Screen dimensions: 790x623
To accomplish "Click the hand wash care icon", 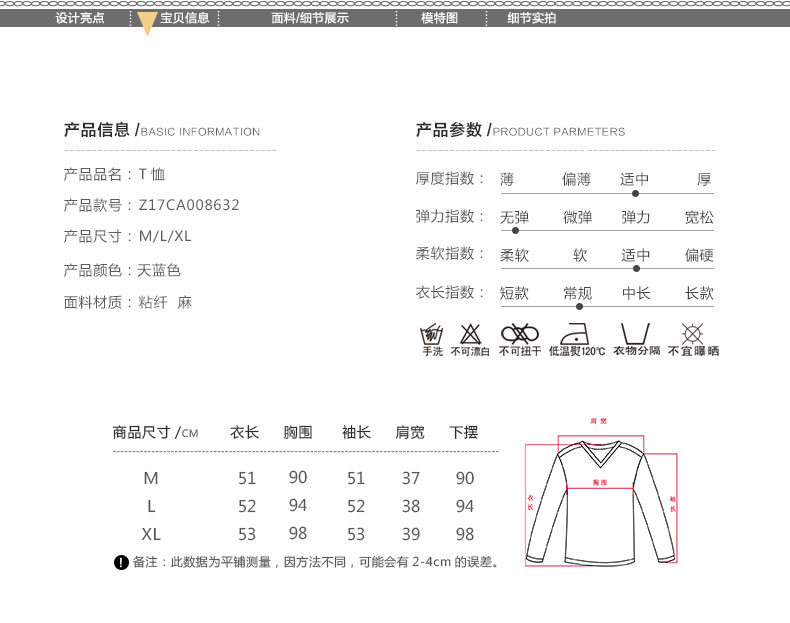I will pyautogui.click(x=432, y=334).
